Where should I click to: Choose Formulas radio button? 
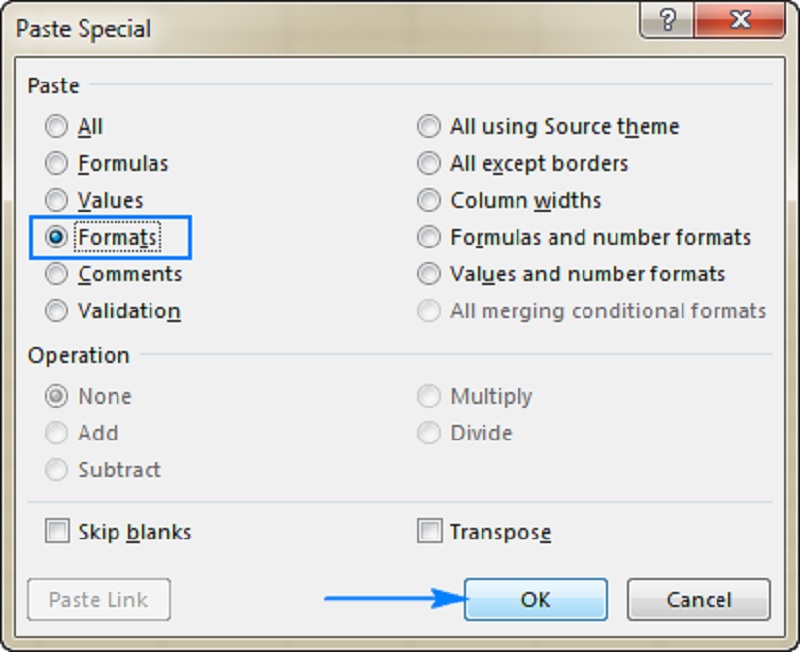57,164
